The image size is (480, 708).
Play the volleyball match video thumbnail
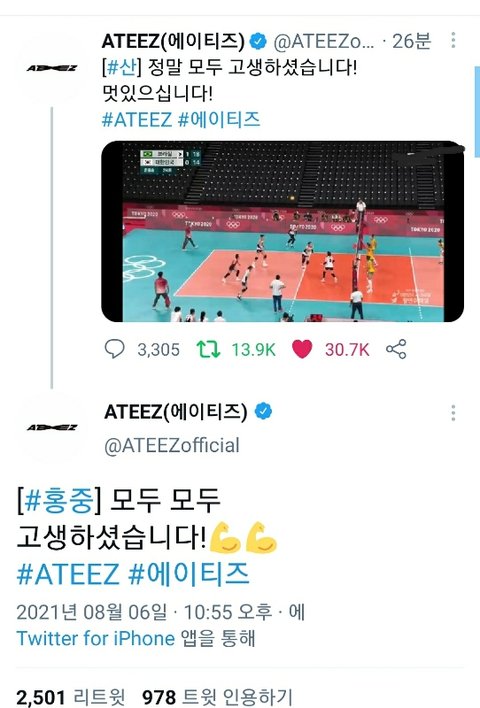click(282, 231)
